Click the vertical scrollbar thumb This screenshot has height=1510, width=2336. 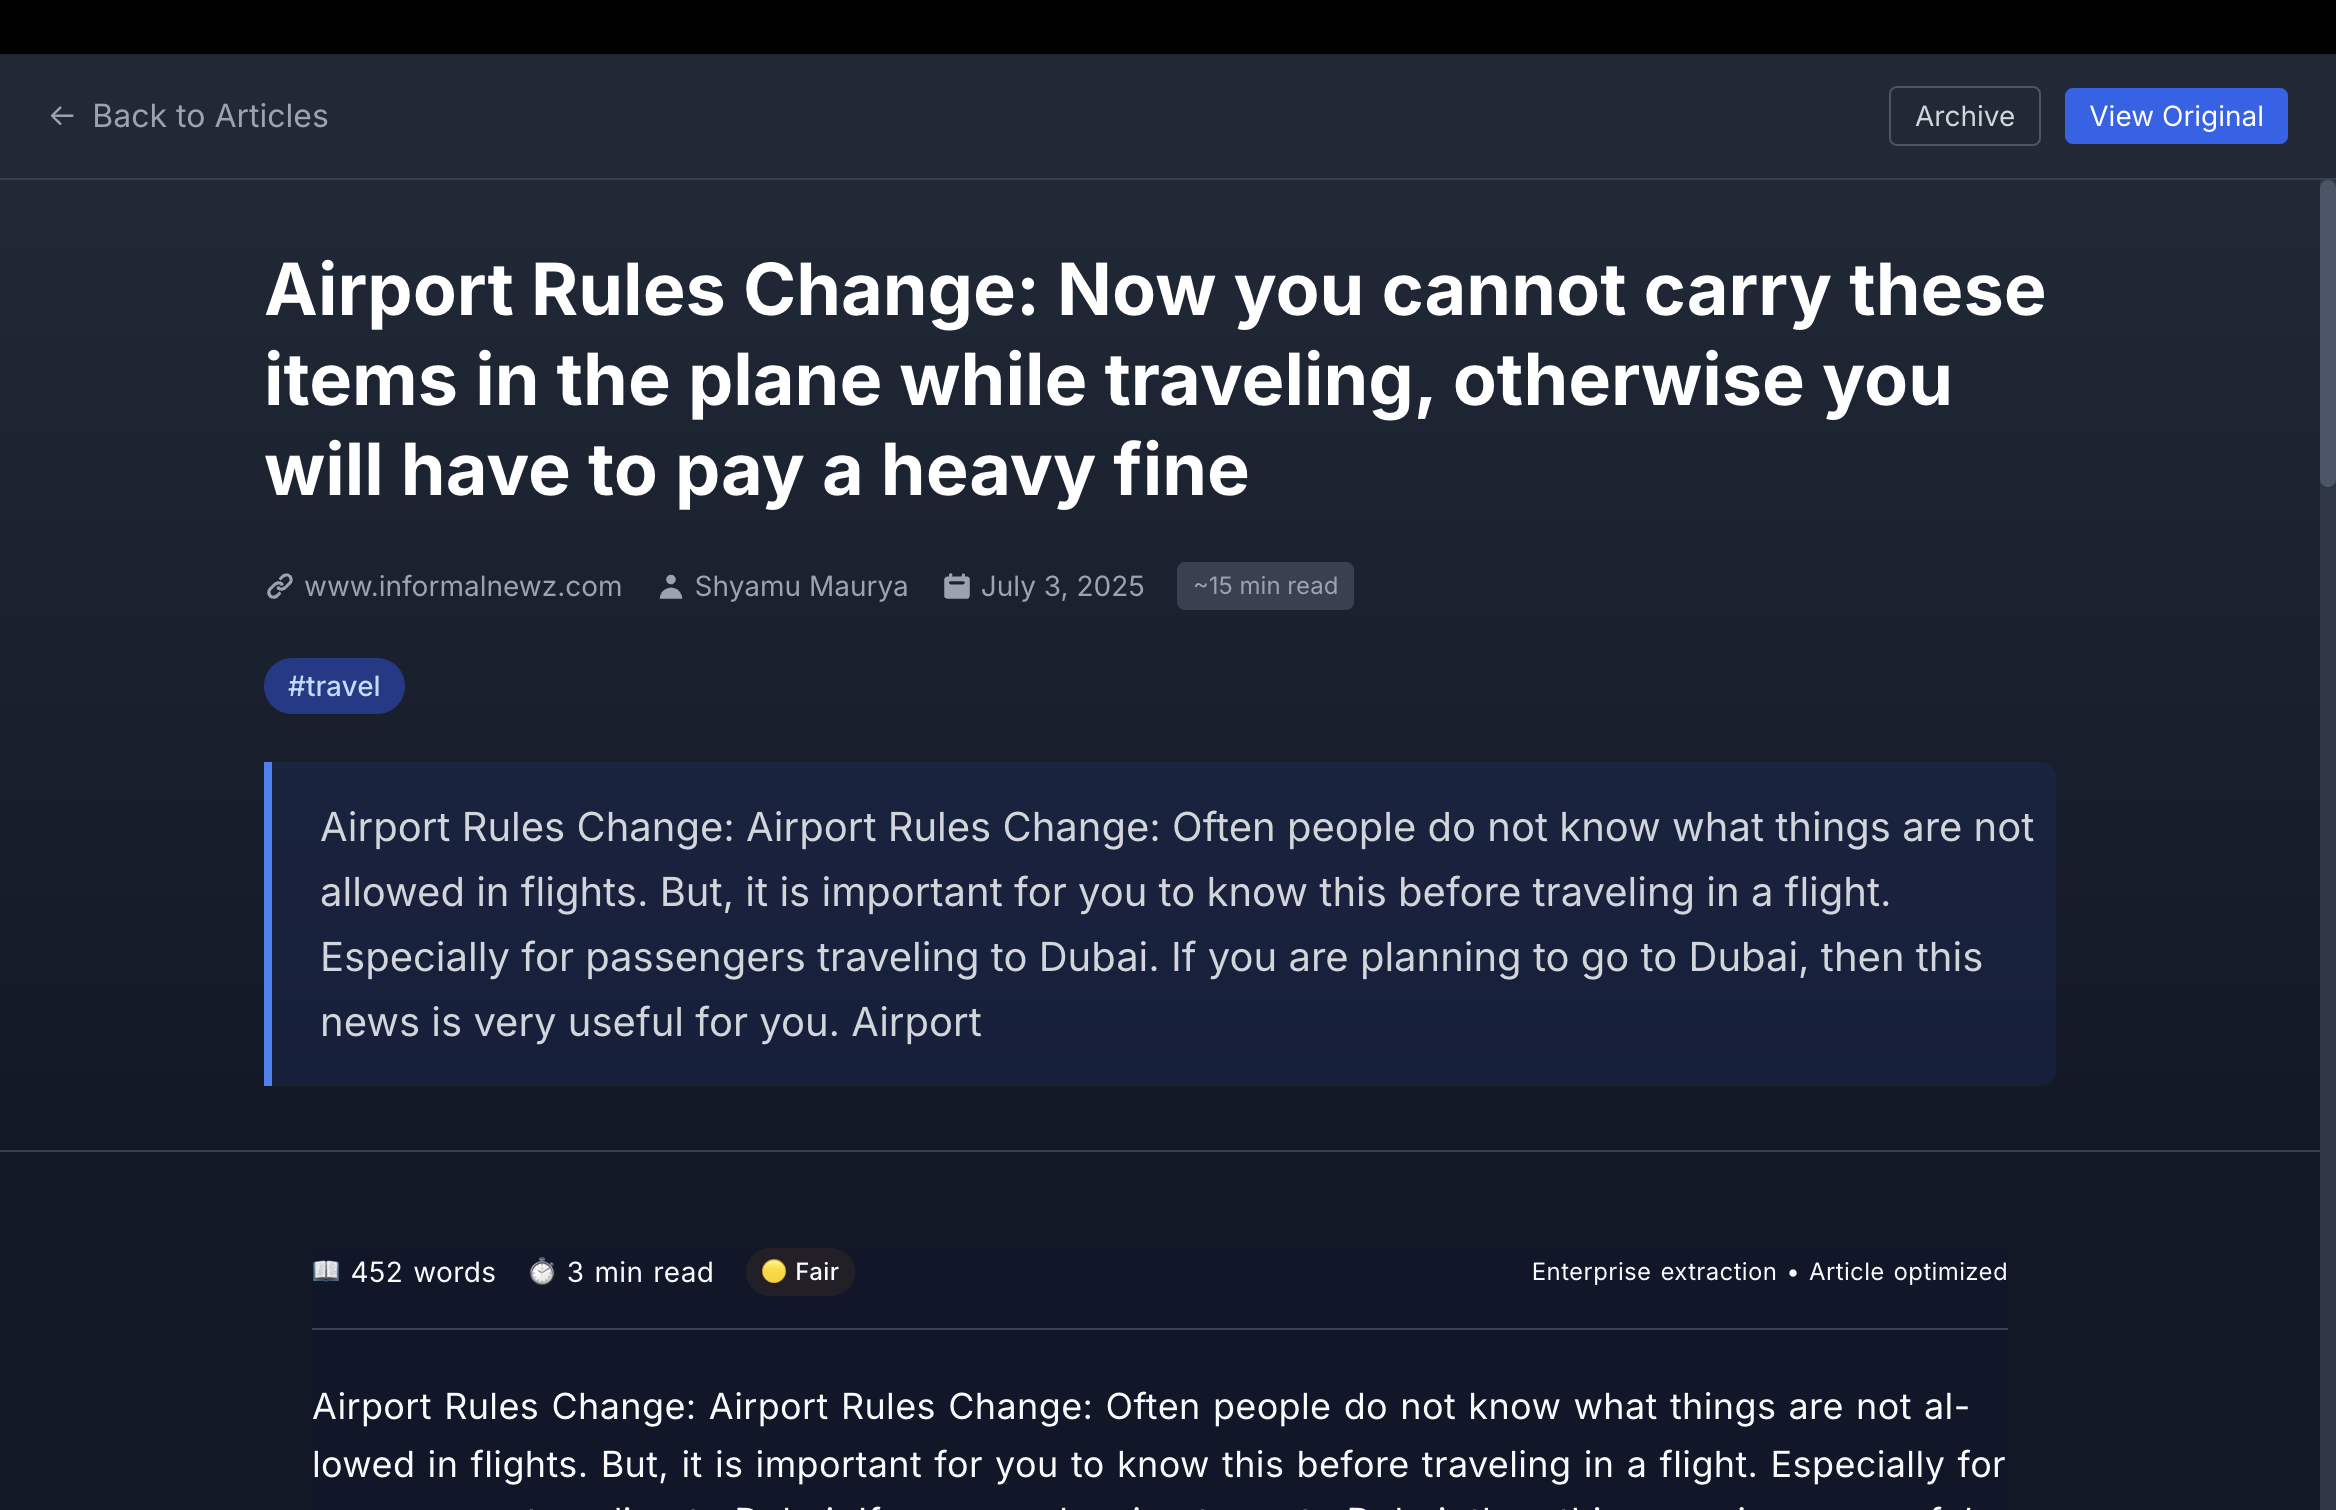click(2328, 333)
